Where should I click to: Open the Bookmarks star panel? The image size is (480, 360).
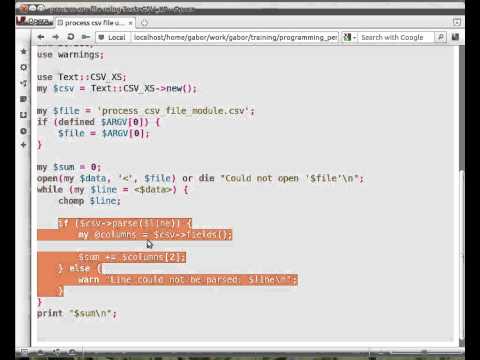23,51
